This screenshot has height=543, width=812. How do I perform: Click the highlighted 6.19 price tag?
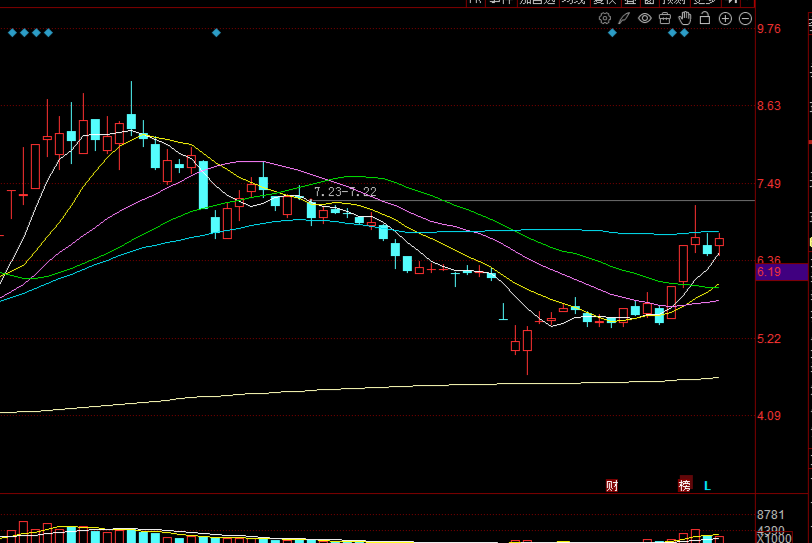click(x=781, y=272)
